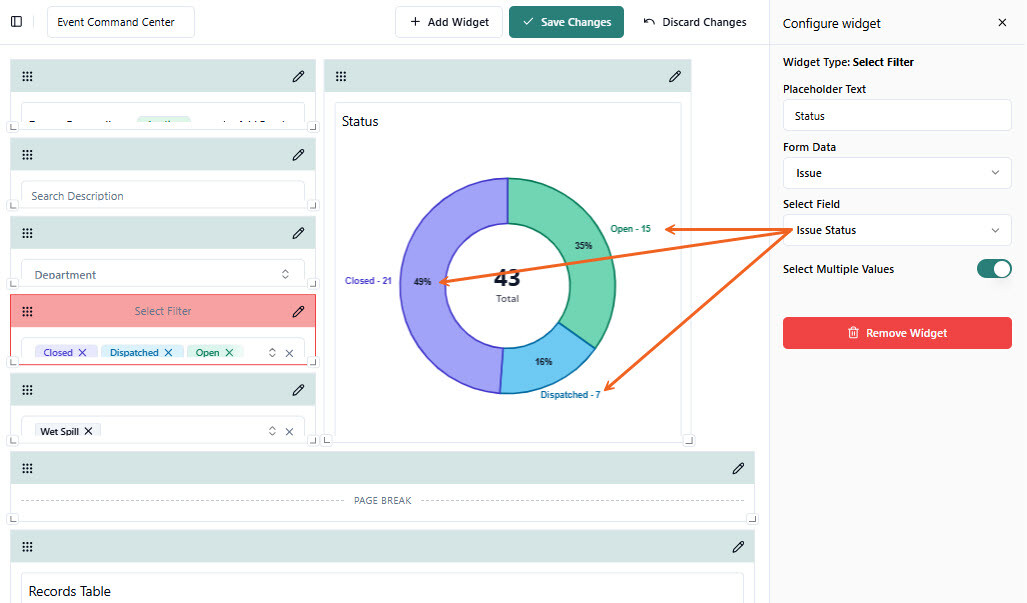
Task: Remove the Closed tag from filter
Action: coord(83,352)
